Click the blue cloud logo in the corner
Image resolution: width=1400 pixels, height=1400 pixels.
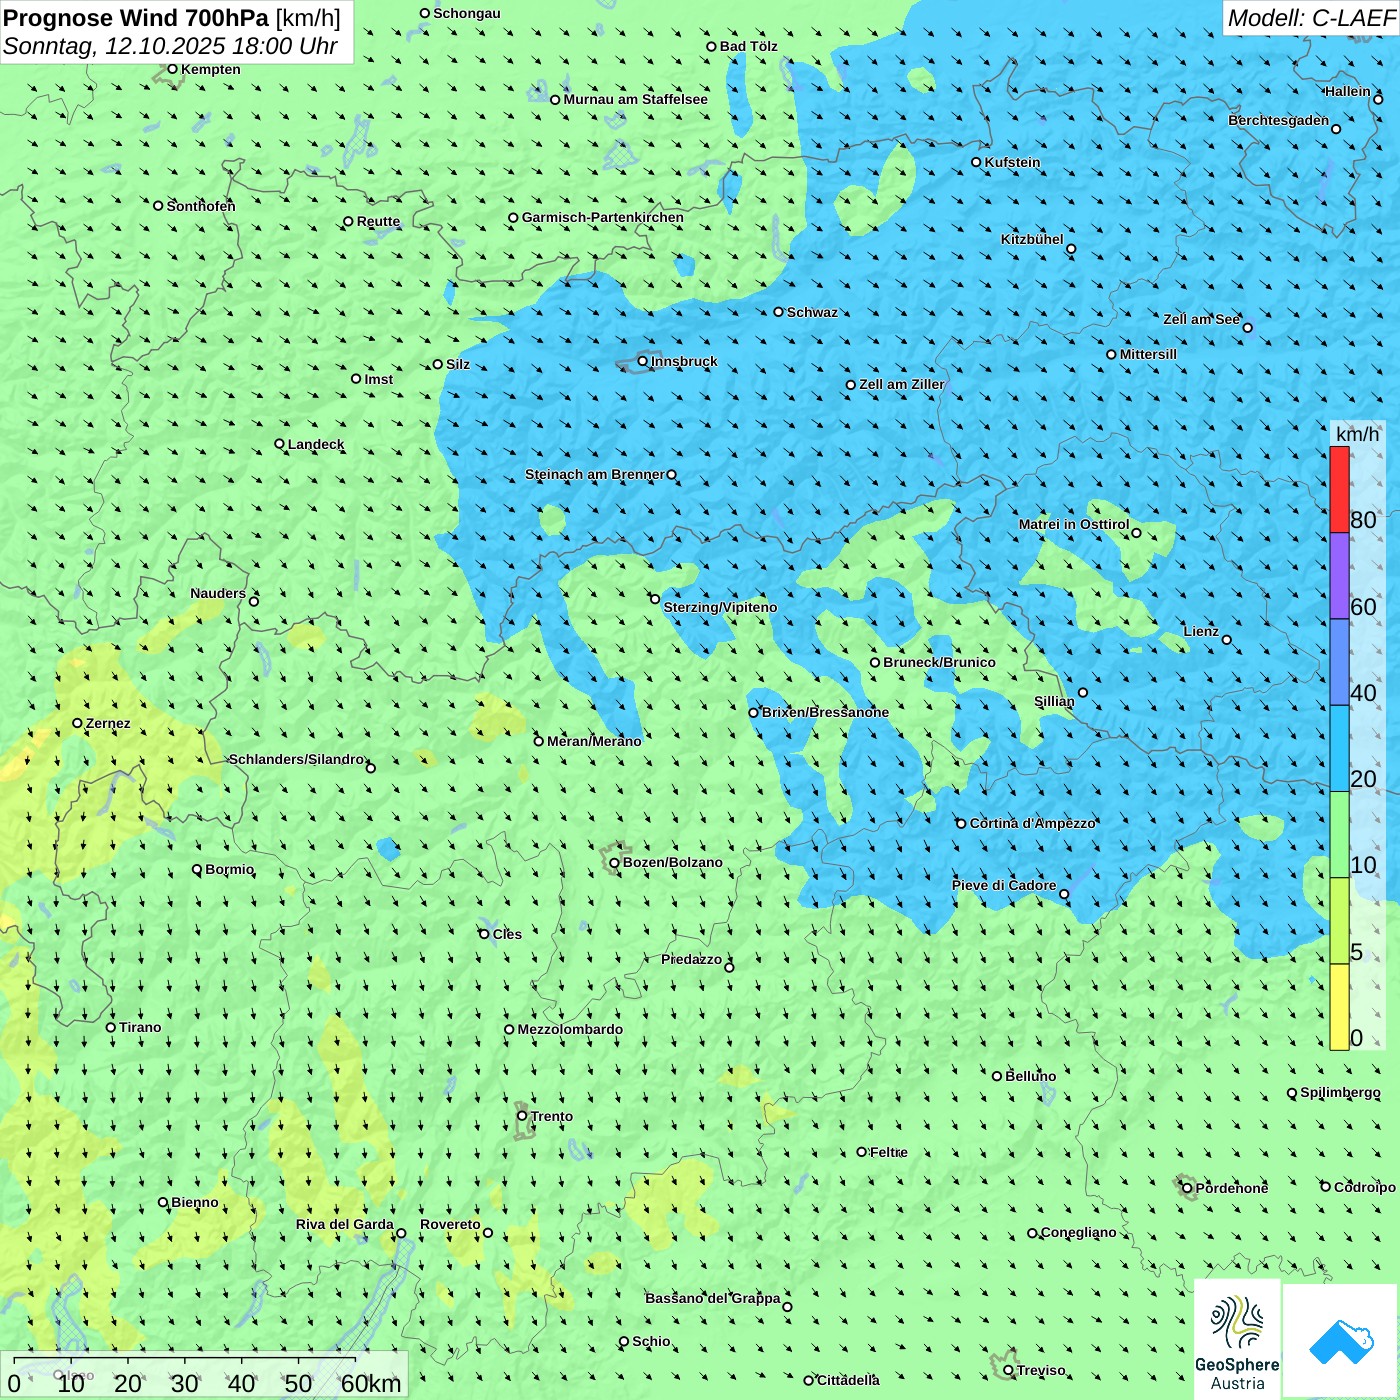coord(1340,1340)
